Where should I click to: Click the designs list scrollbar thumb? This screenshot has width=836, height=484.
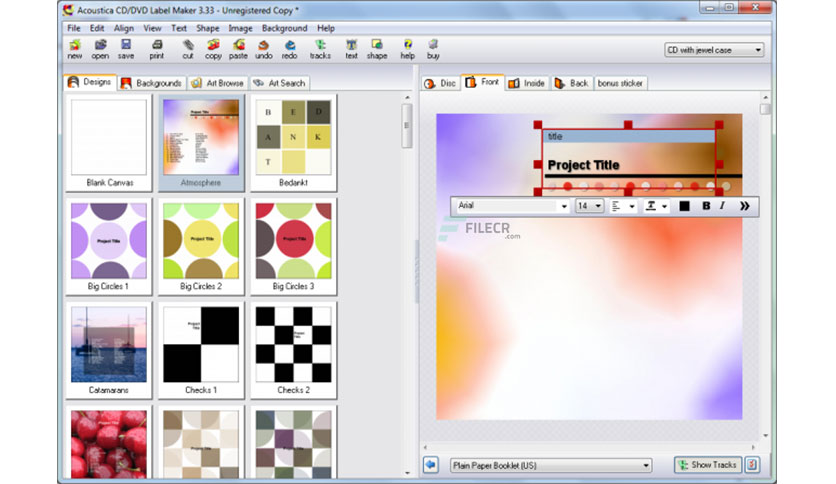[x=407, y=125]
